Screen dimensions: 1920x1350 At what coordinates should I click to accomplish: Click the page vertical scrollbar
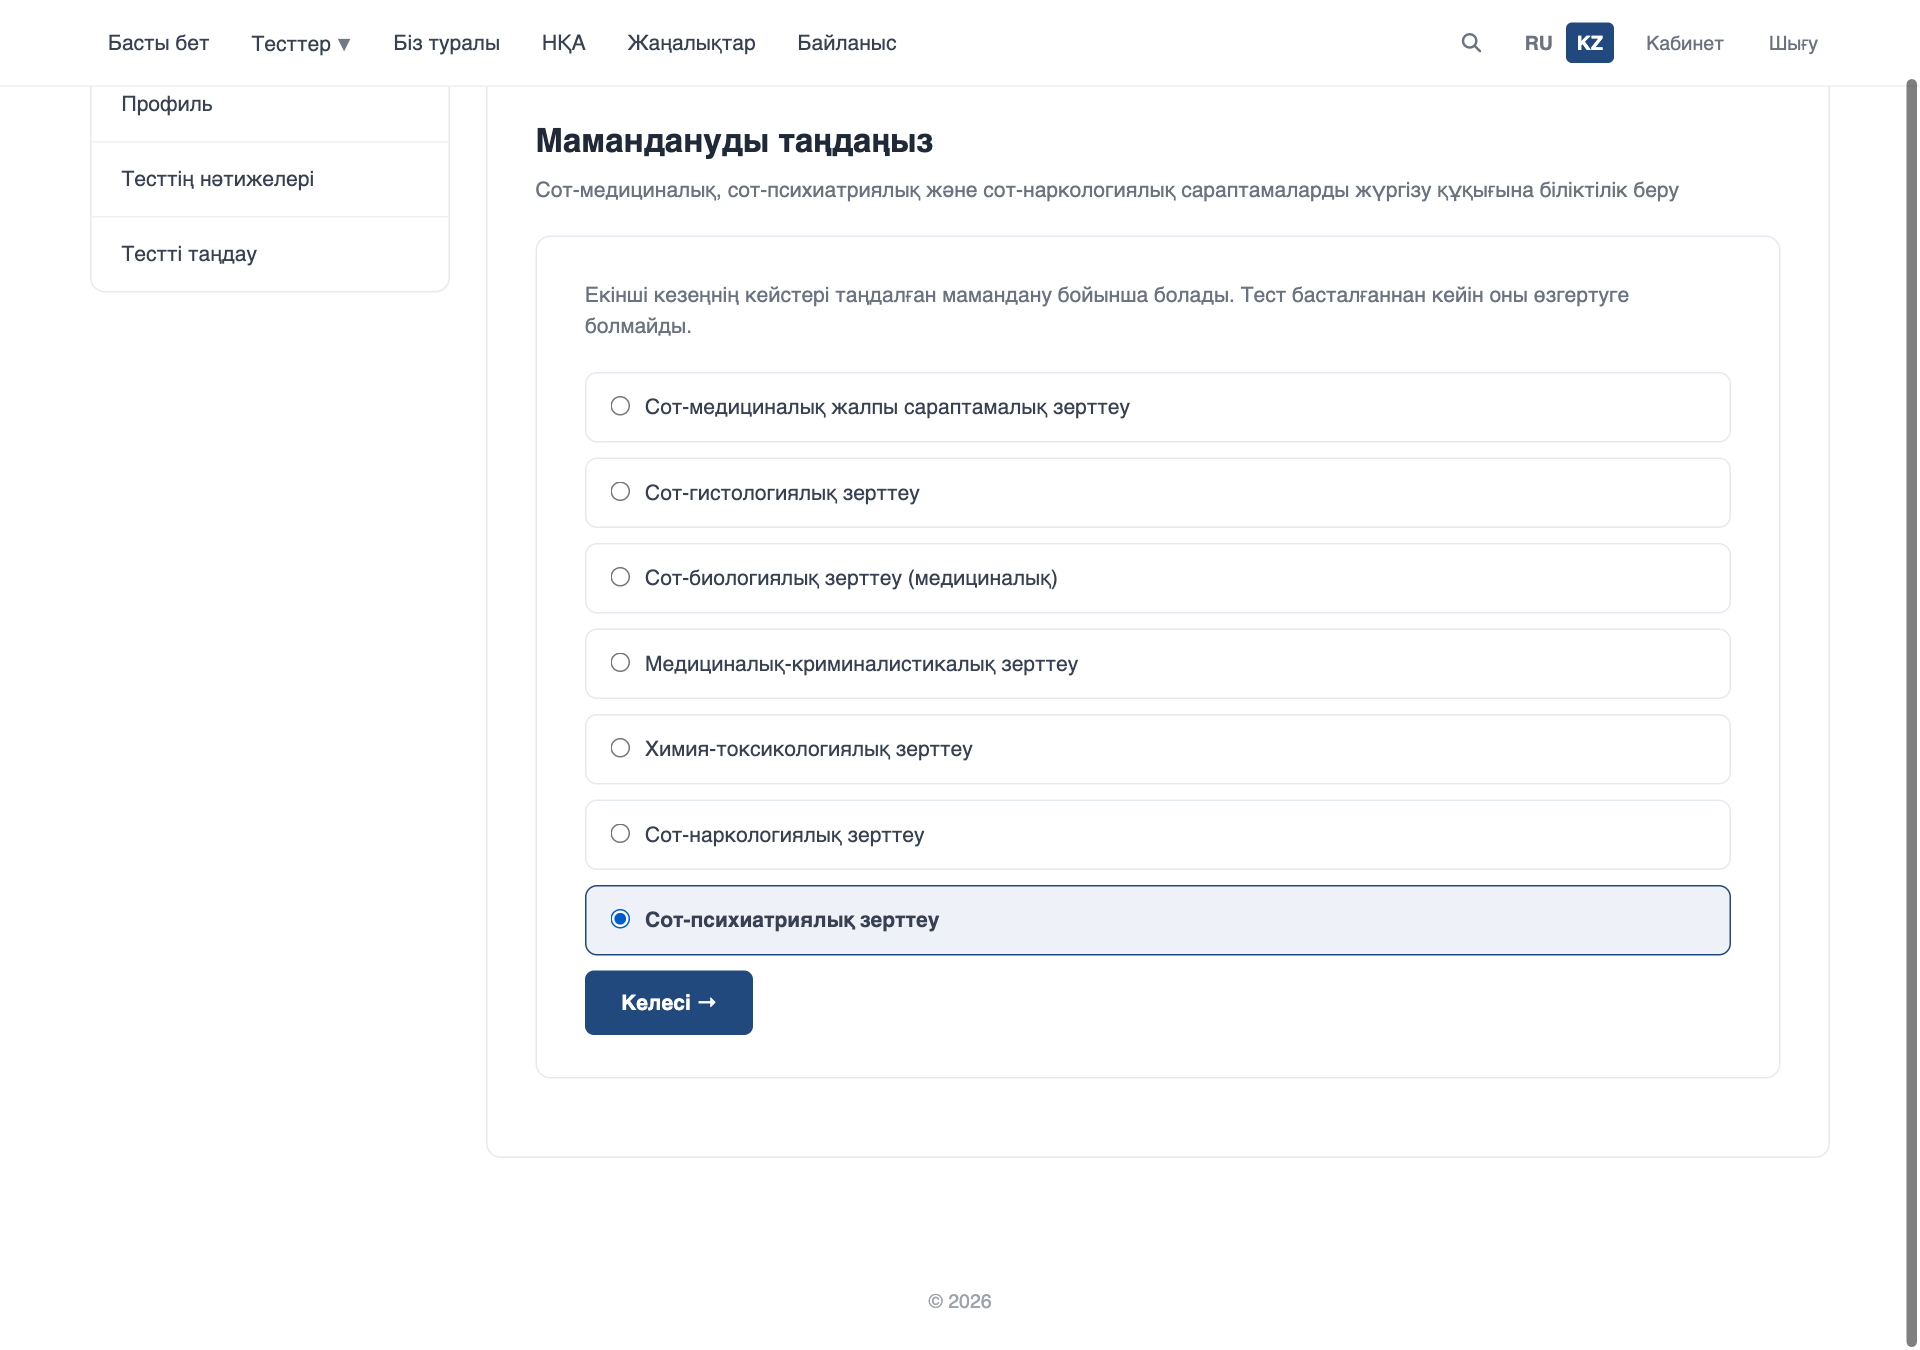[x=1911, y=712]
